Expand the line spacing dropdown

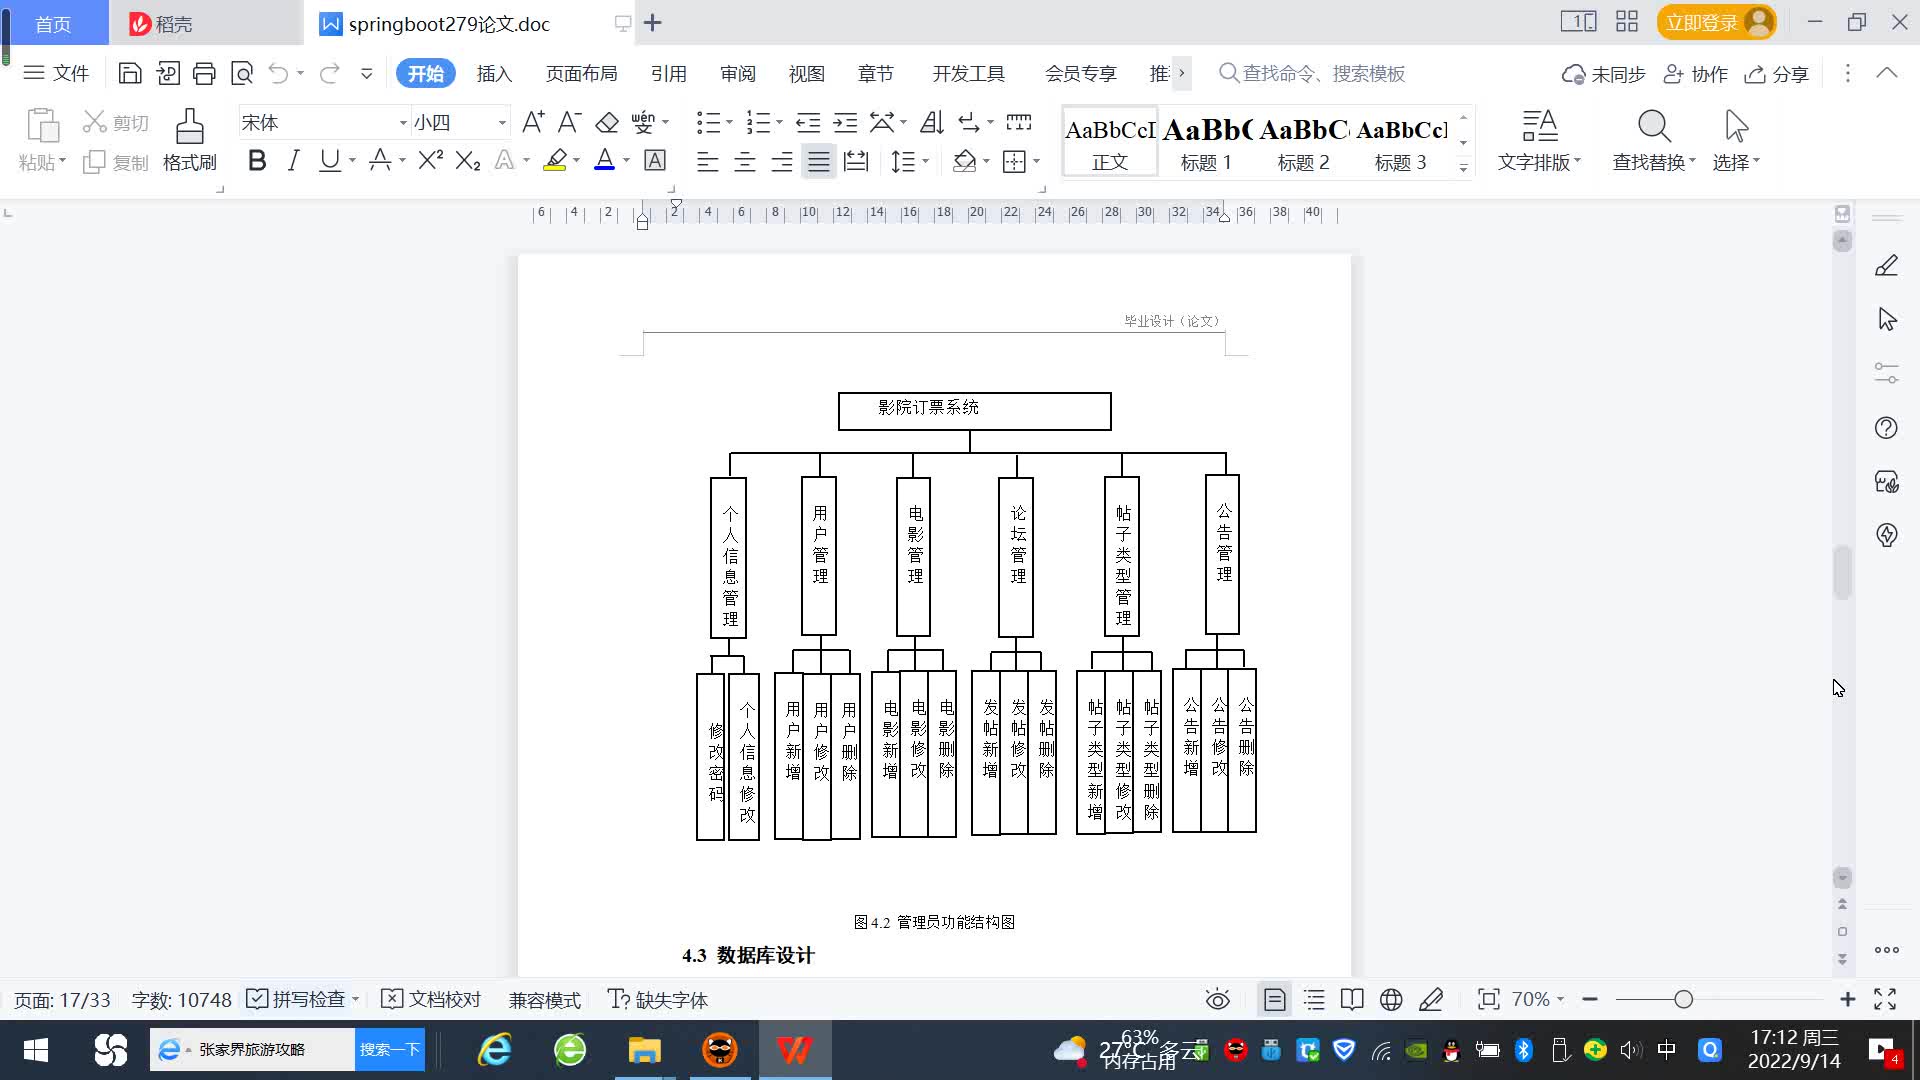926,161
